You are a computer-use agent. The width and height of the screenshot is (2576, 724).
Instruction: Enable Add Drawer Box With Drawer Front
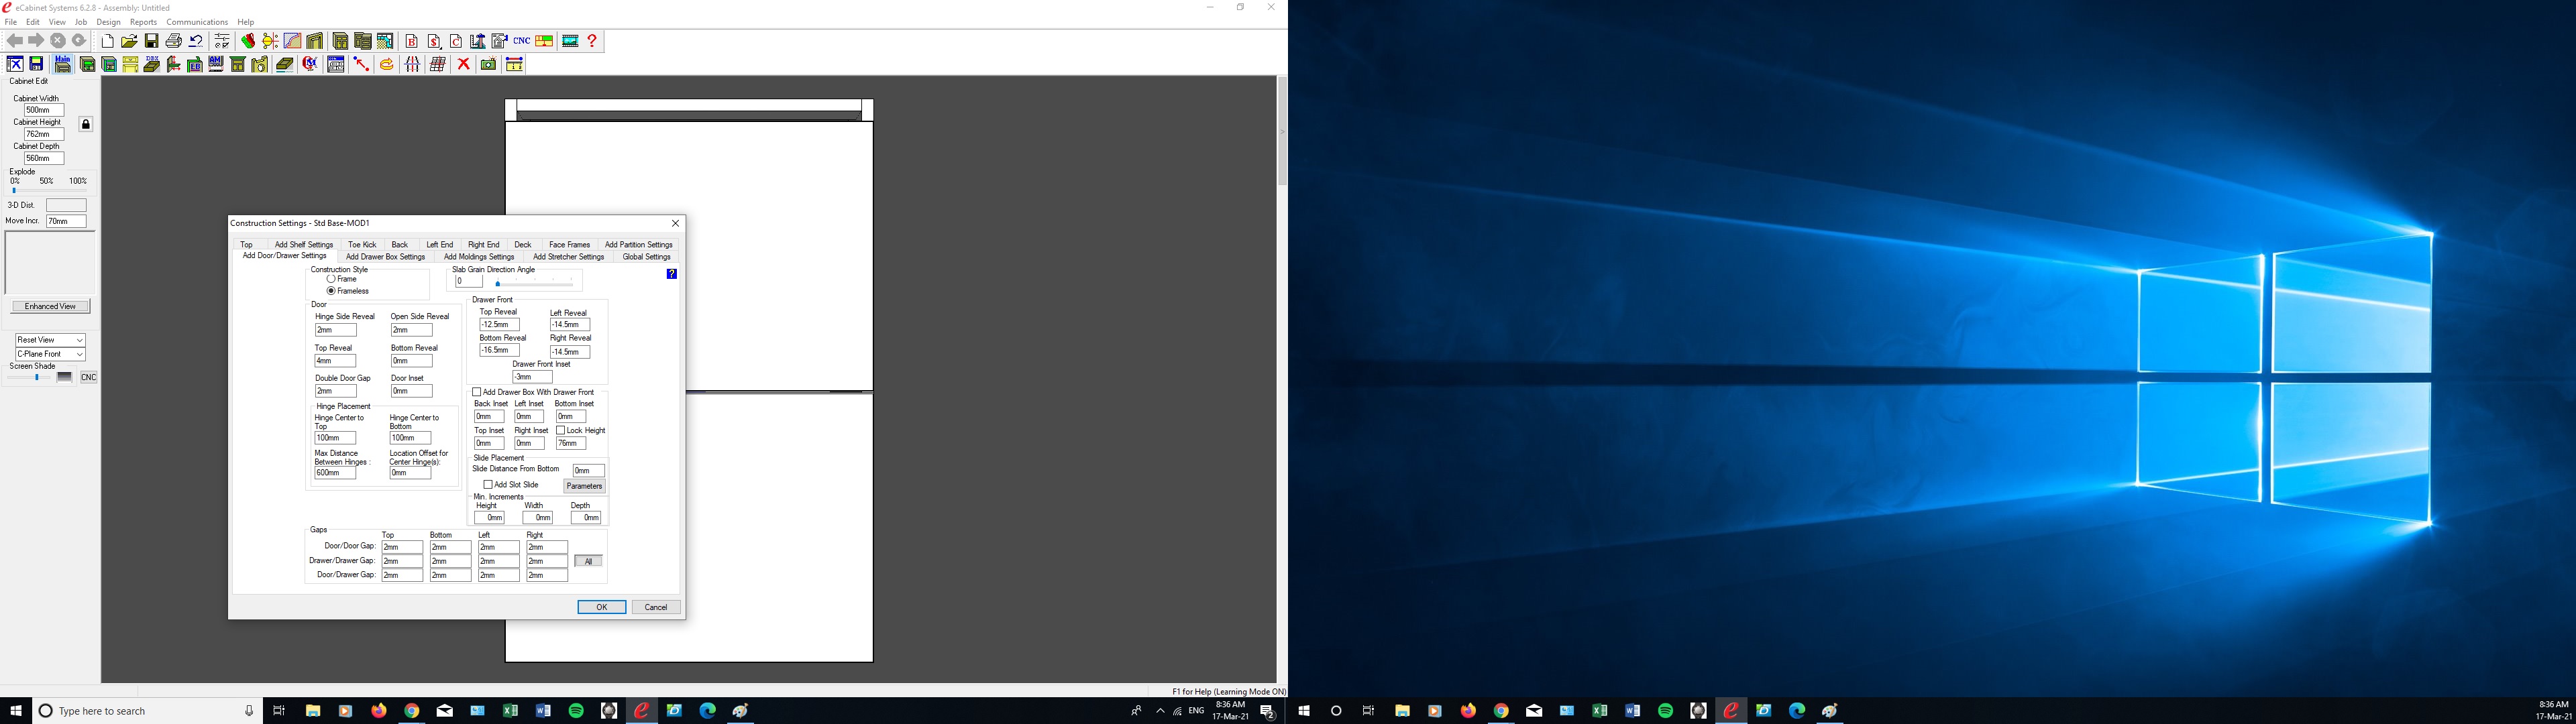(x=477, y=392)
